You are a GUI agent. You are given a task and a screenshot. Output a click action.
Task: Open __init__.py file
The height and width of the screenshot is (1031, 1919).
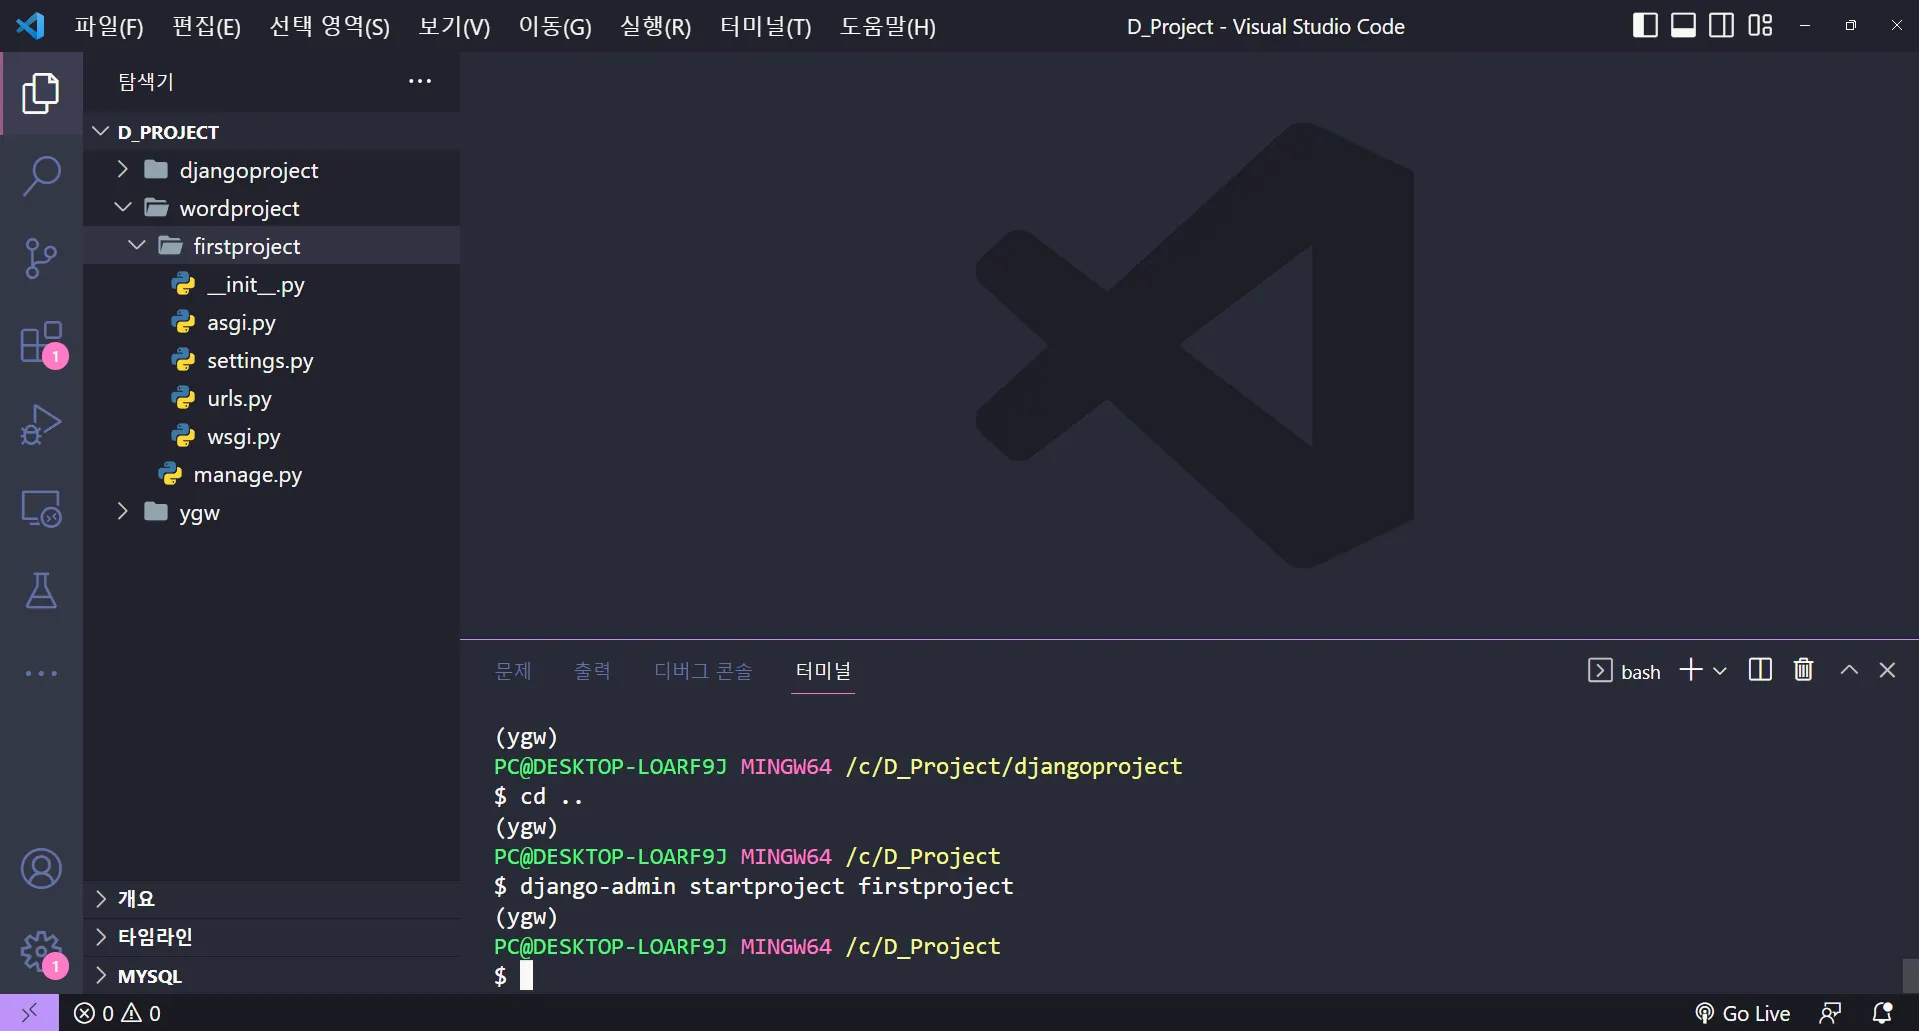[x=271, y=284]
